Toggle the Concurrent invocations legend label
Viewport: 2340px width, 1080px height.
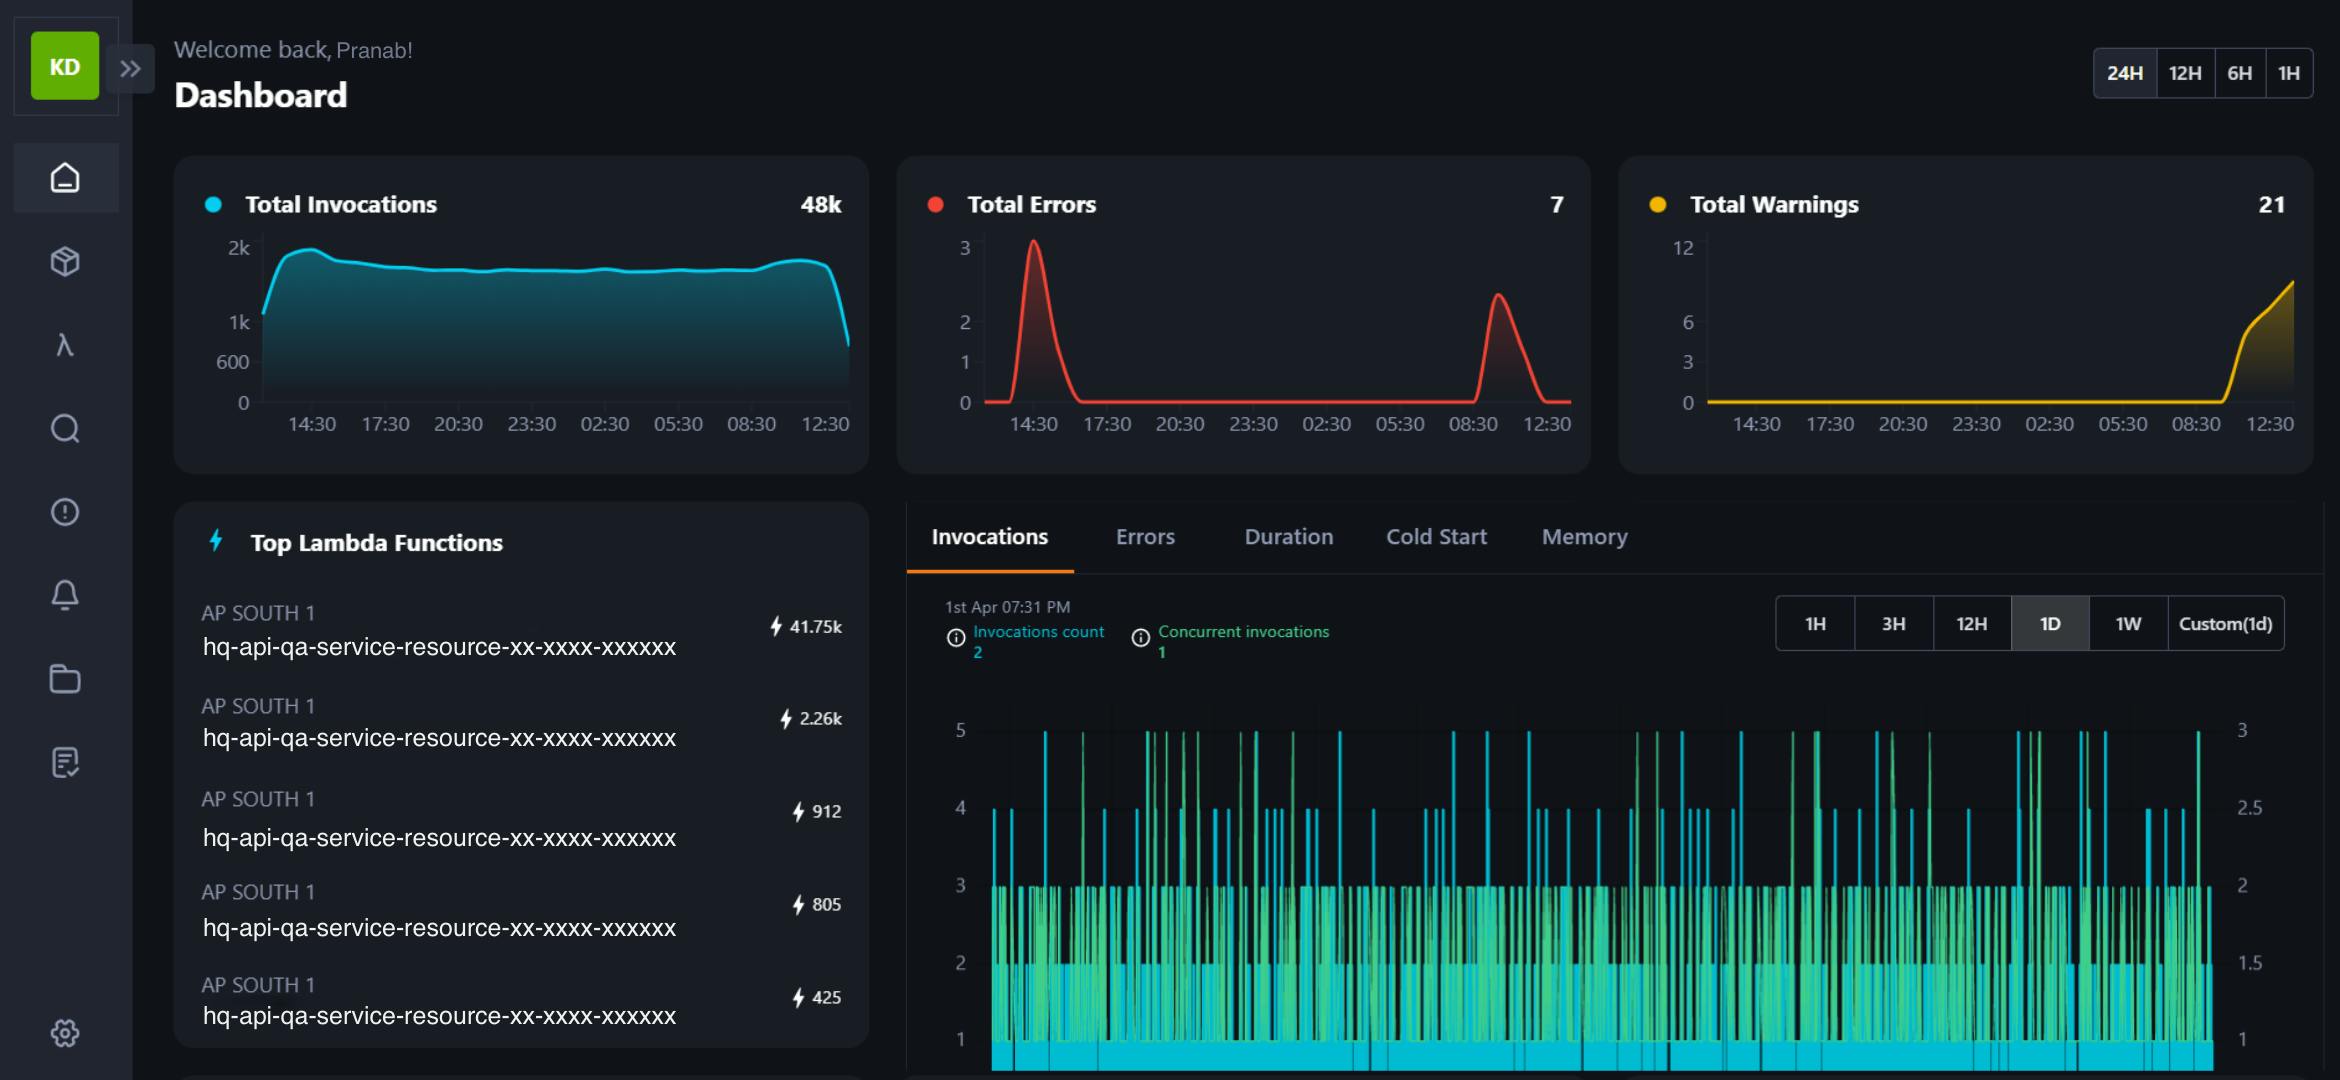point(1243,632)
